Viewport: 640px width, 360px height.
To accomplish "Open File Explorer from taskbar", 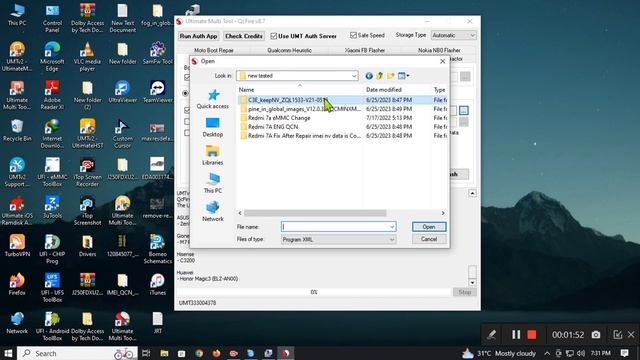I will click(164, 353).
